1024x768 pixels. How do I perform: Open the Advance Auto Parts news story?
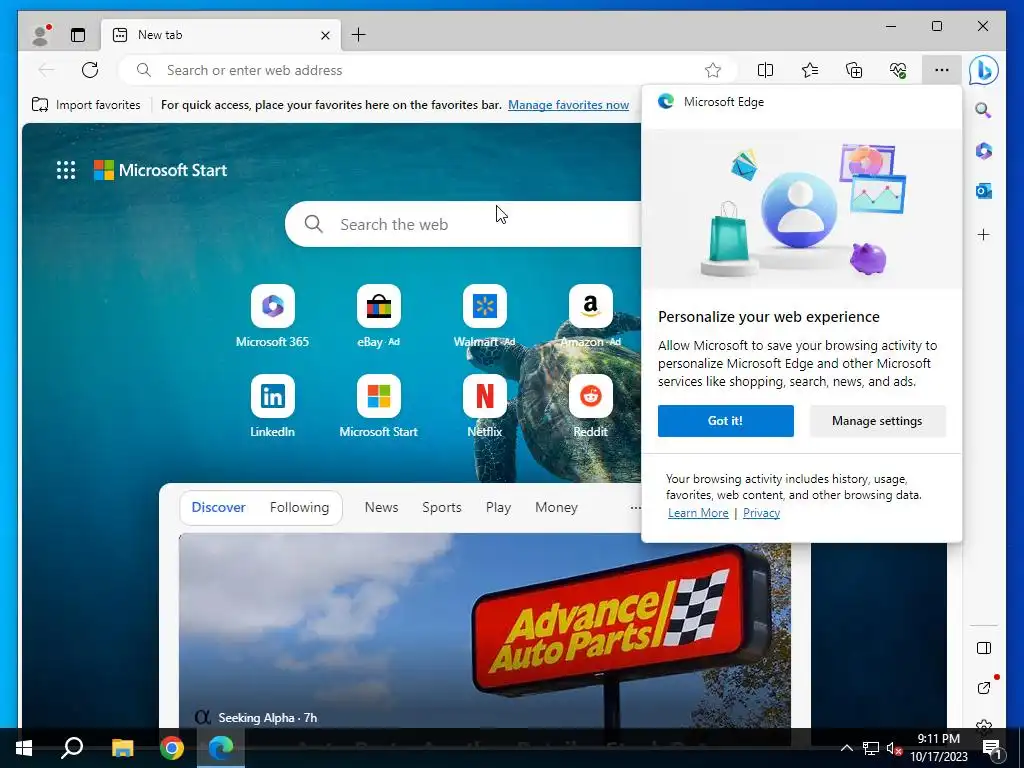(485, 631)
